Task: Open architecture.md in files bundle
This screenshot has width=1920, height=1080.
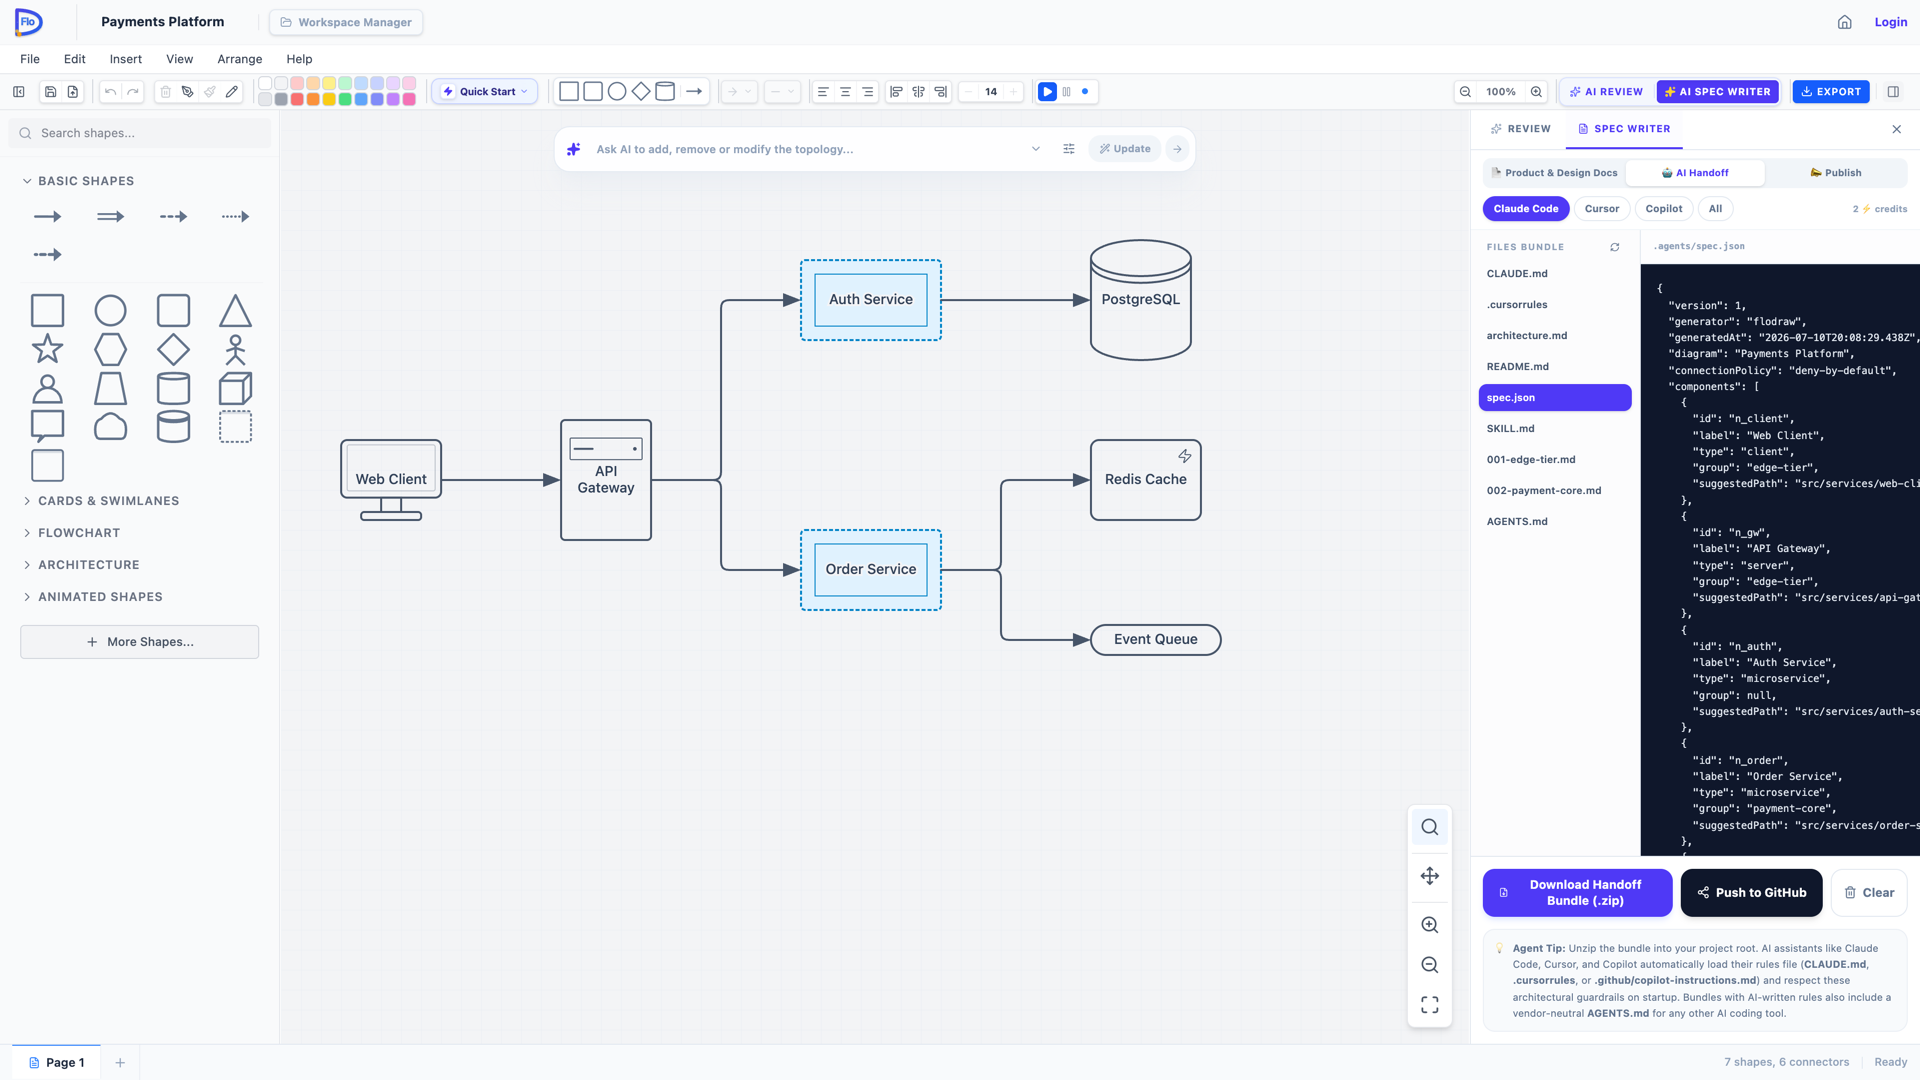Action: click(1555, 336)
